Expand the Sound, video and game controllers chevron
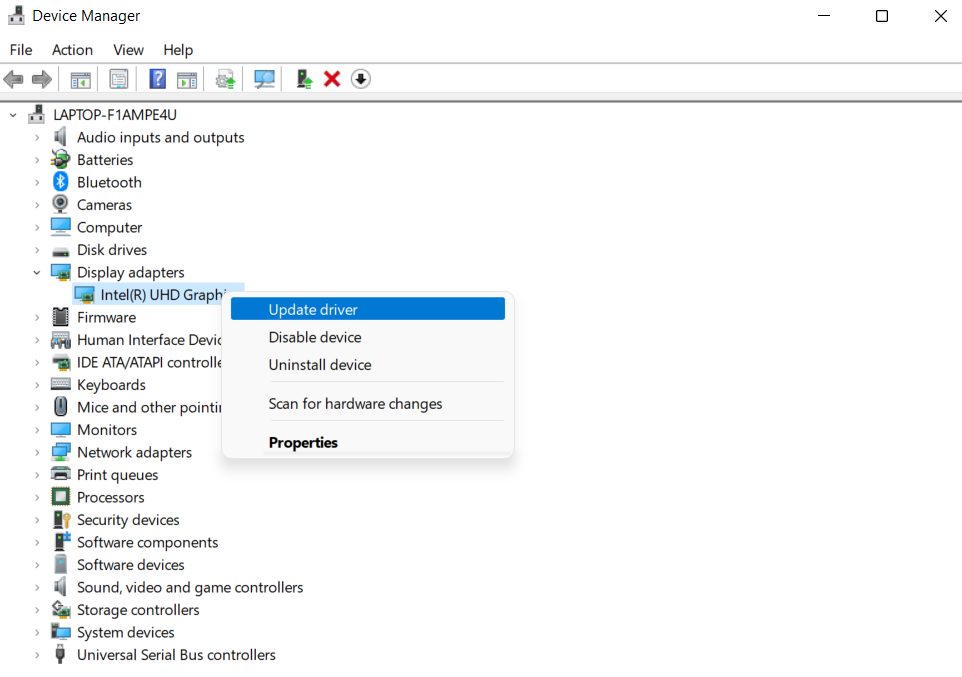 37,587
